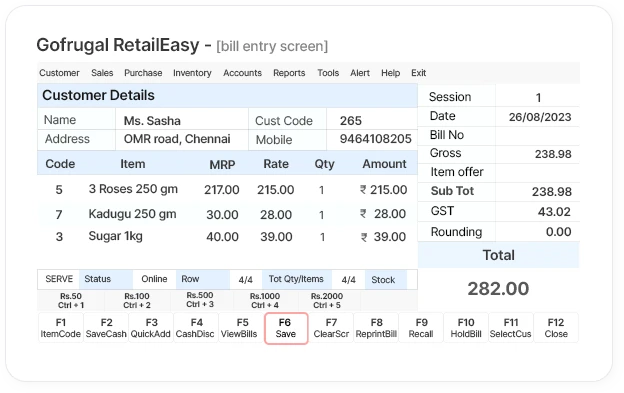624x393 pixels.
Task: Click the total amount 282.00
Action: click(498, 289)
